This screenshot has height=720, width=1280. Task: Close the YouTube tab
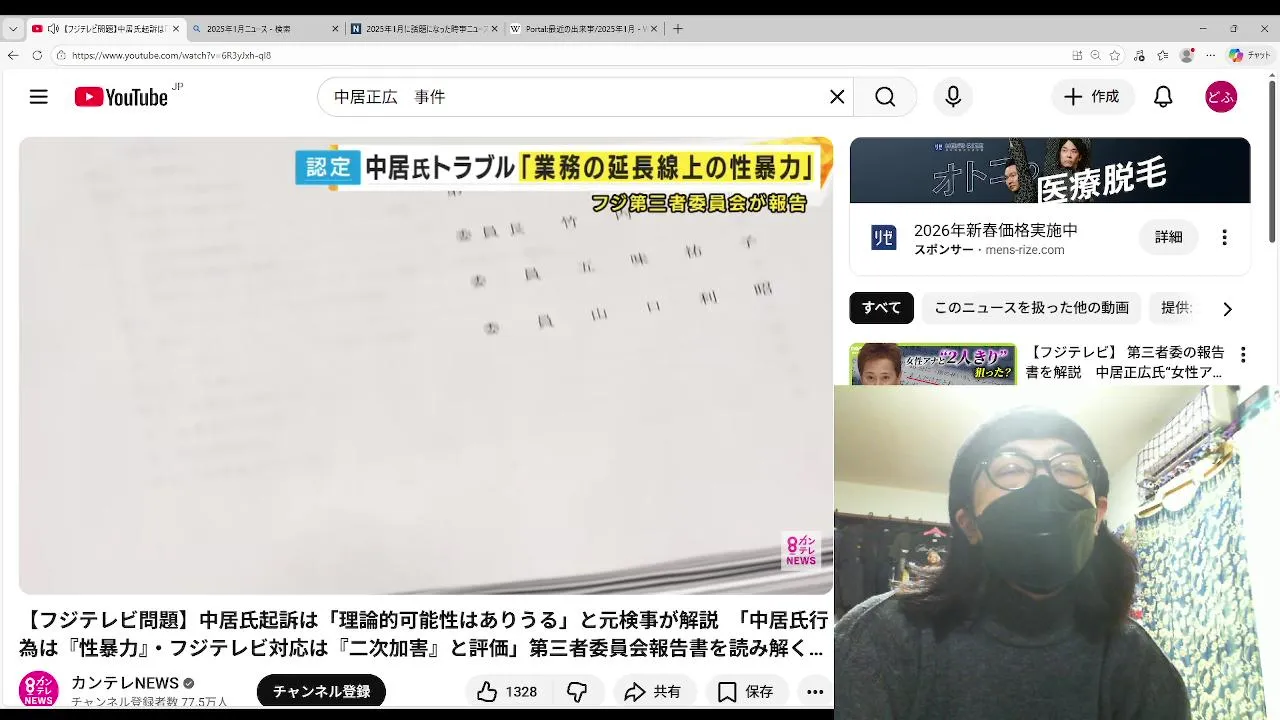pos(175,29)
